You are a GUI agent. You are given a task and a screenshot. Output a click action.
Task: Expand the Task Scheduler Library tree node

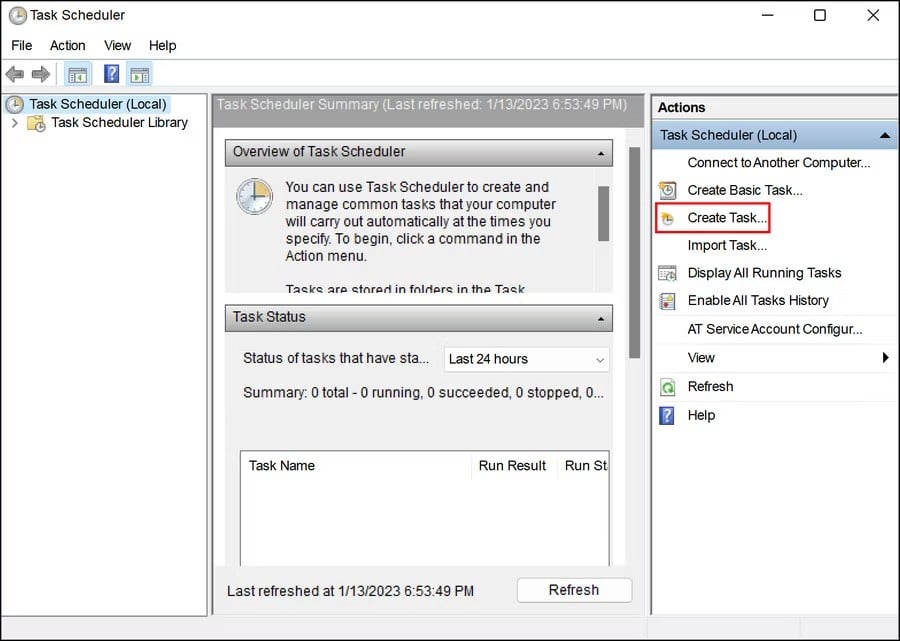15,123
